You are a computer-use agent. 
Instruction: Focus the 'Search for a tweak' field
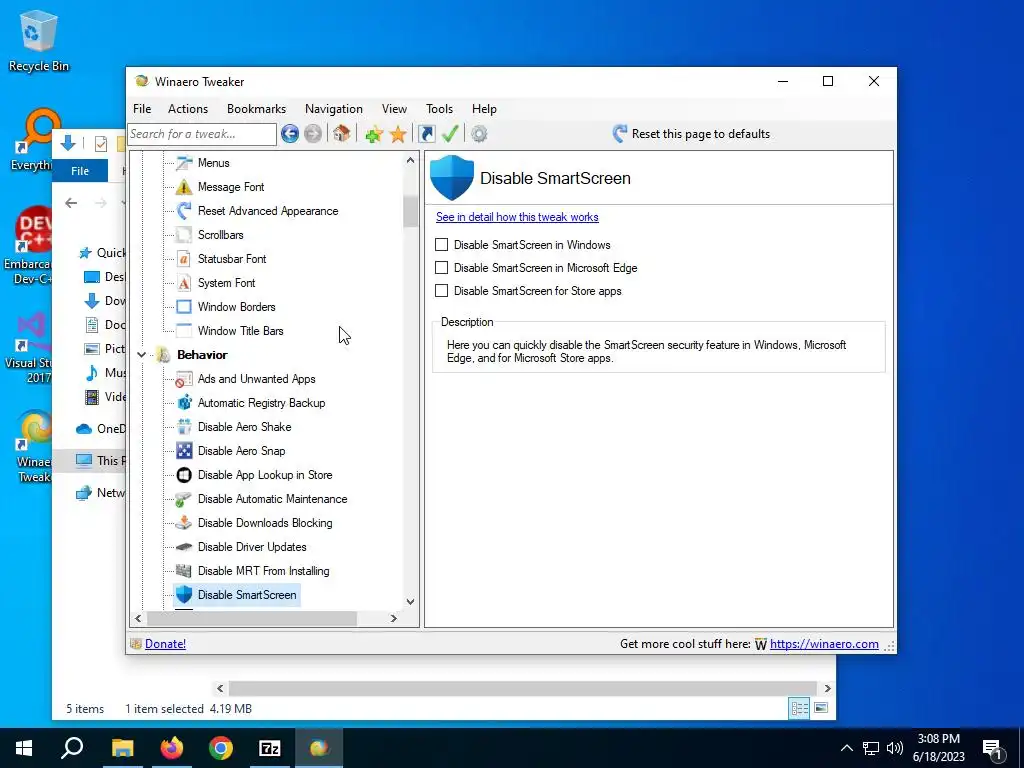[202, 134]
